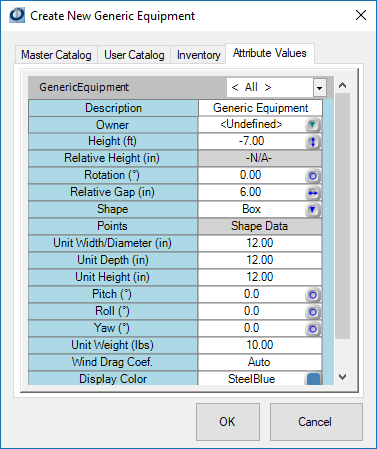Switch to the User Catalog tab
Viewport: 377px width, 449px height.
click(134, 55)
